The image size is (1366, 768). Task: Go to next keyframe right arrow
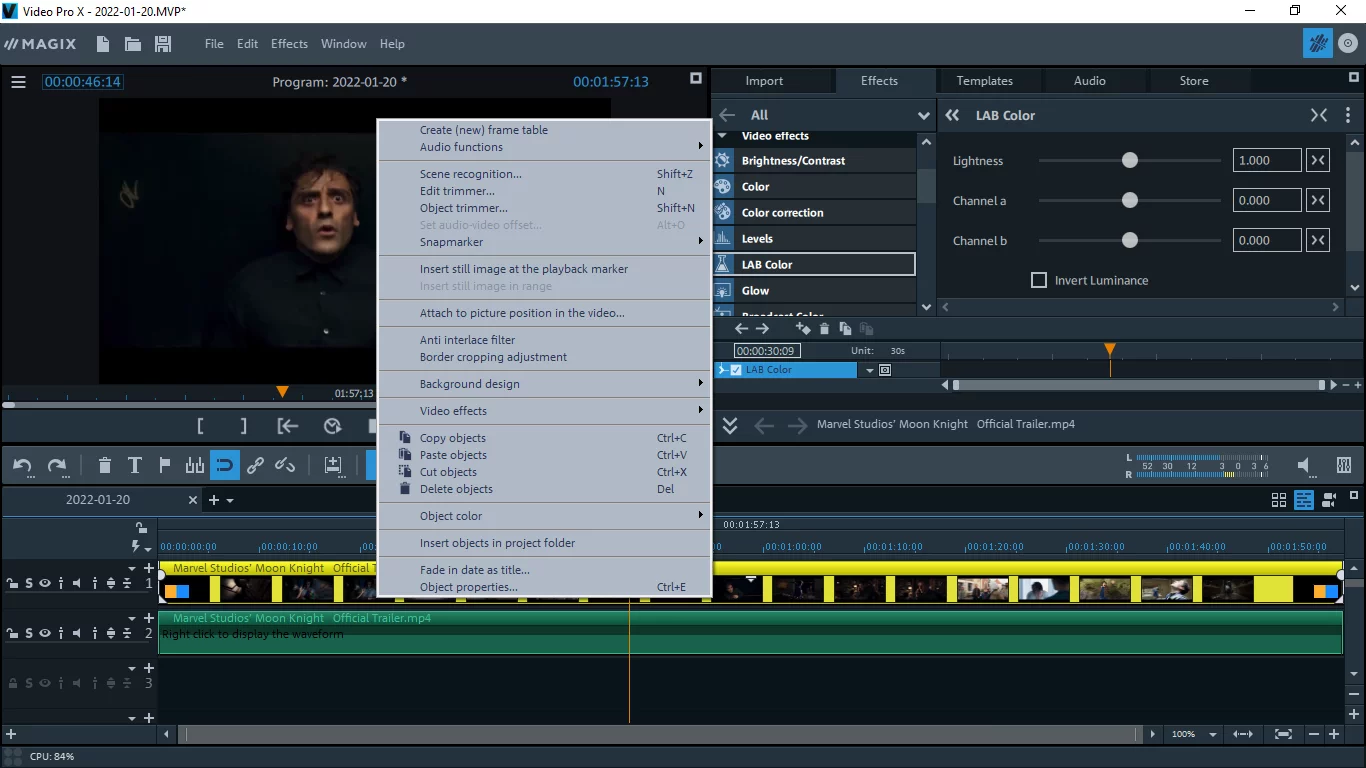[x=762, y=328]
